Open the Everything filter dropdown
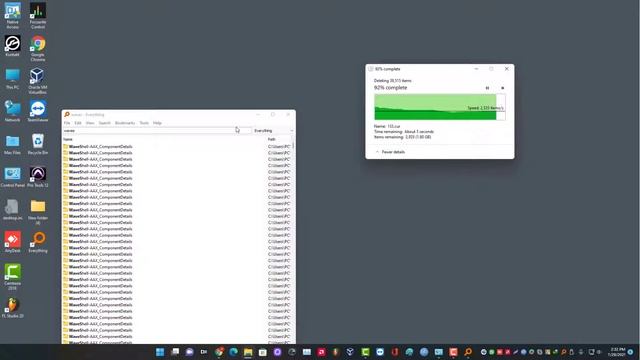The image size is (640, 360). 273,131
